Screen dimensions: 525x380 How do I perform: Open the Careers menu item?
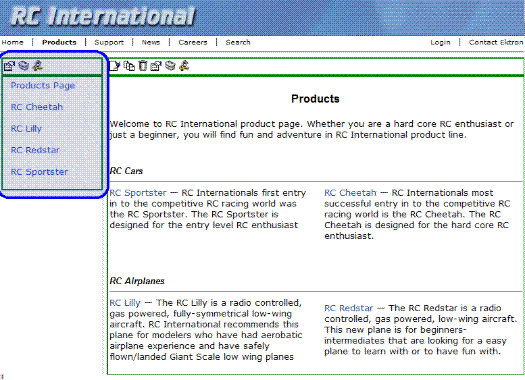click(193, 43)
